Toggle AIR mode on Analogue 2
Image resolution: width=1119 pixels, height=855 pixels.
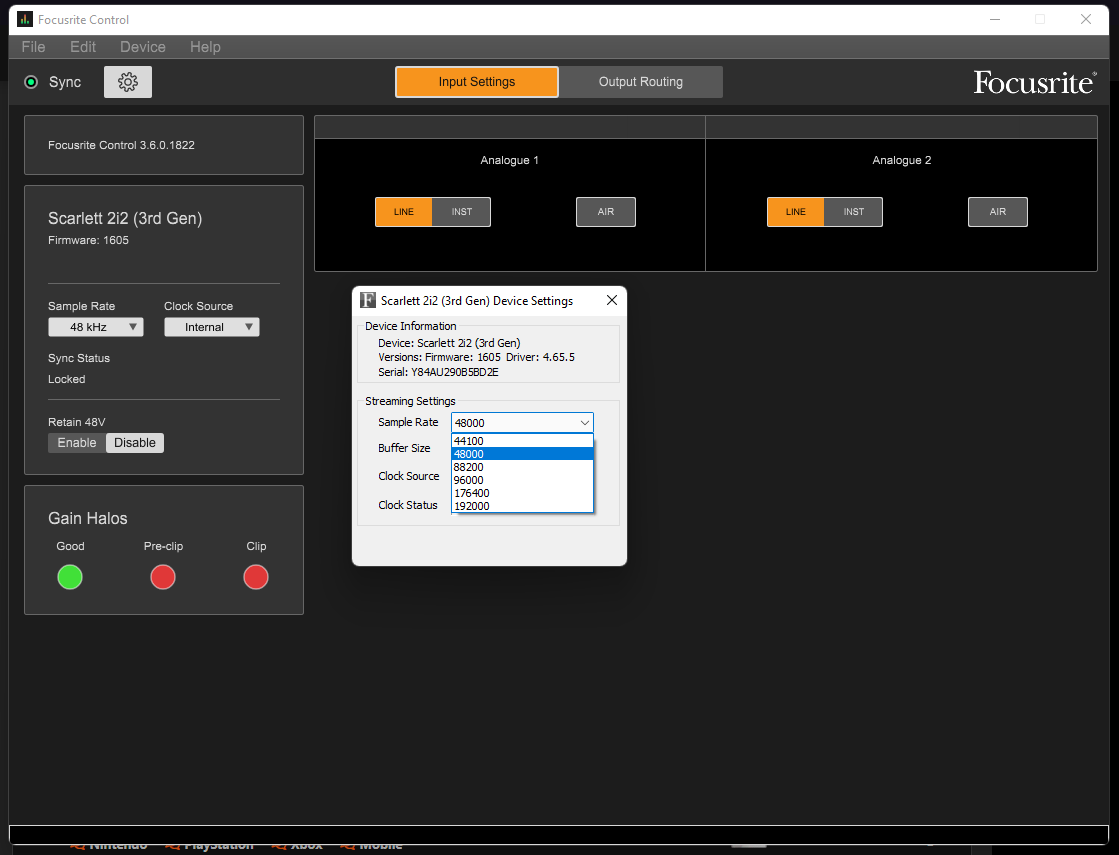pyautogui.click(x=998, y=212)
